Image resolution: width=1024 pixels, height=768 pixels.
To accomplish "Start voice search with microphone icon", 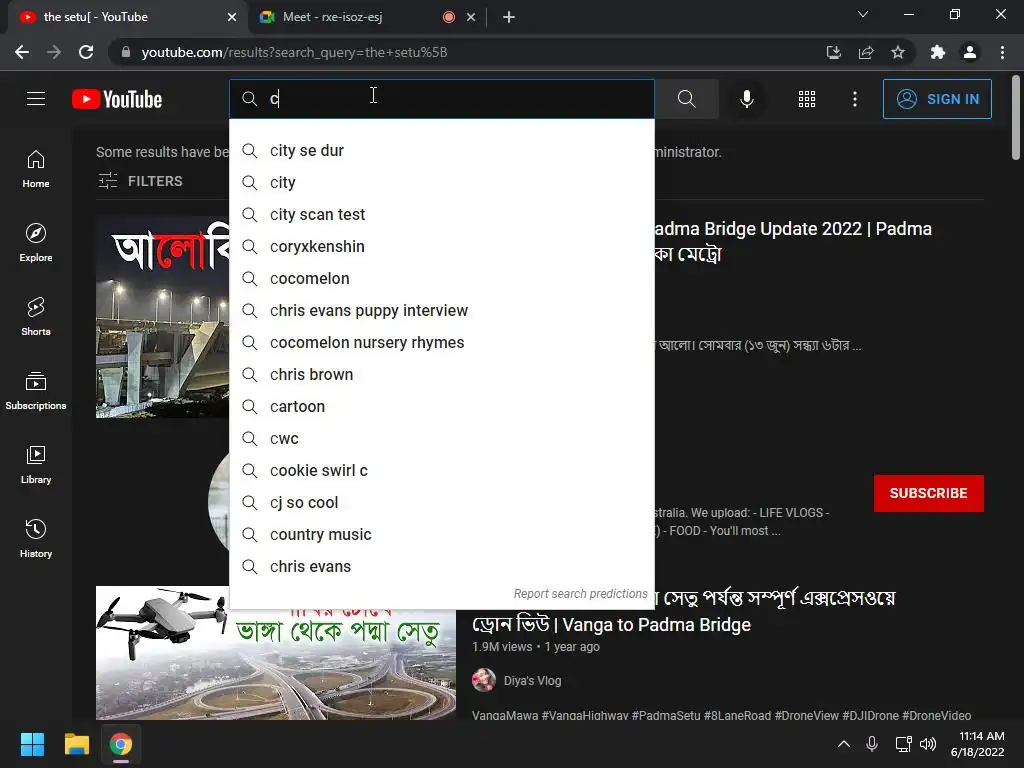I will point(746,99).
